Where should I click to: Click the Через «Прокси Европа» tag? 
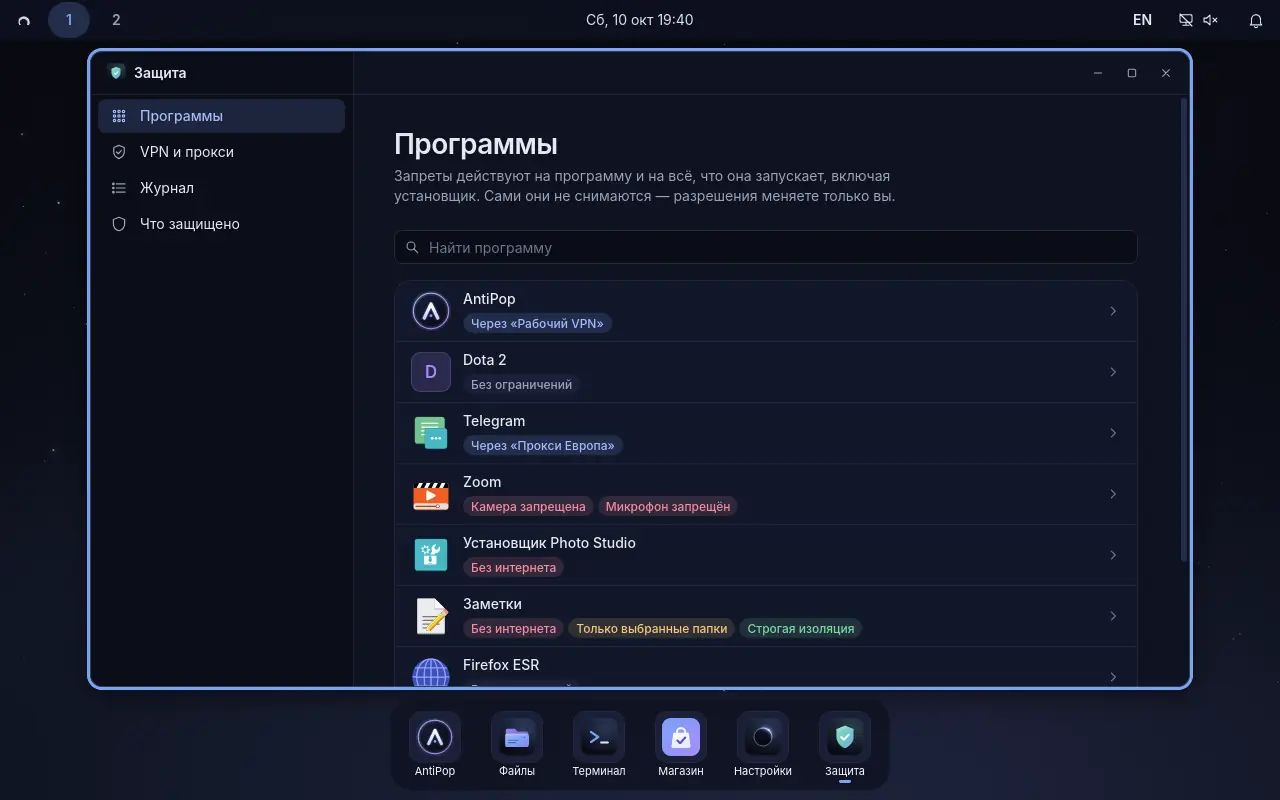pos(543,446)
